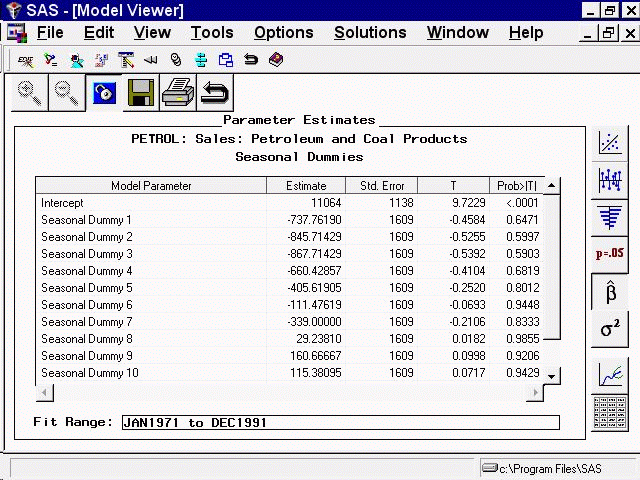640x480 pixels.
Task: Open the Help menu
Action: point(526,33)
